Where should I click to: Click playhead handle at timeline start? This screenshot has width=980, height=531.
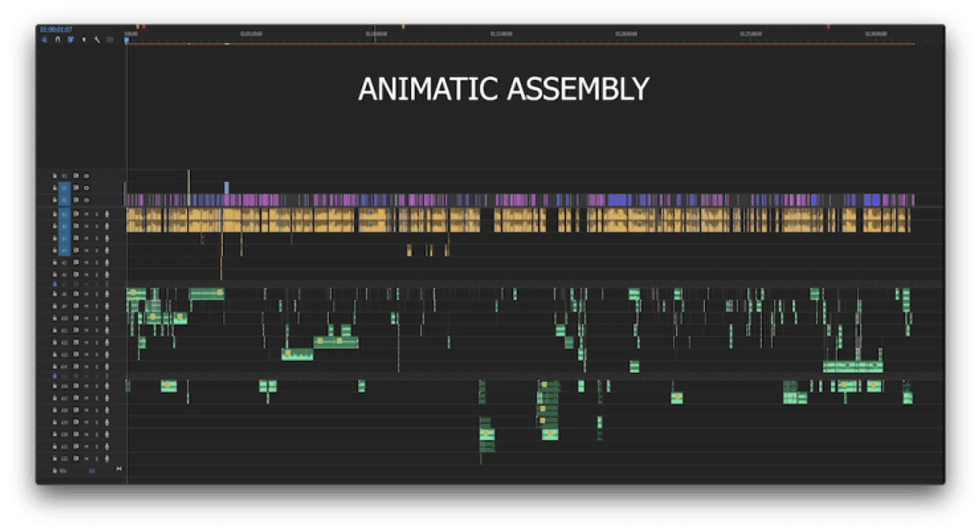127,40
